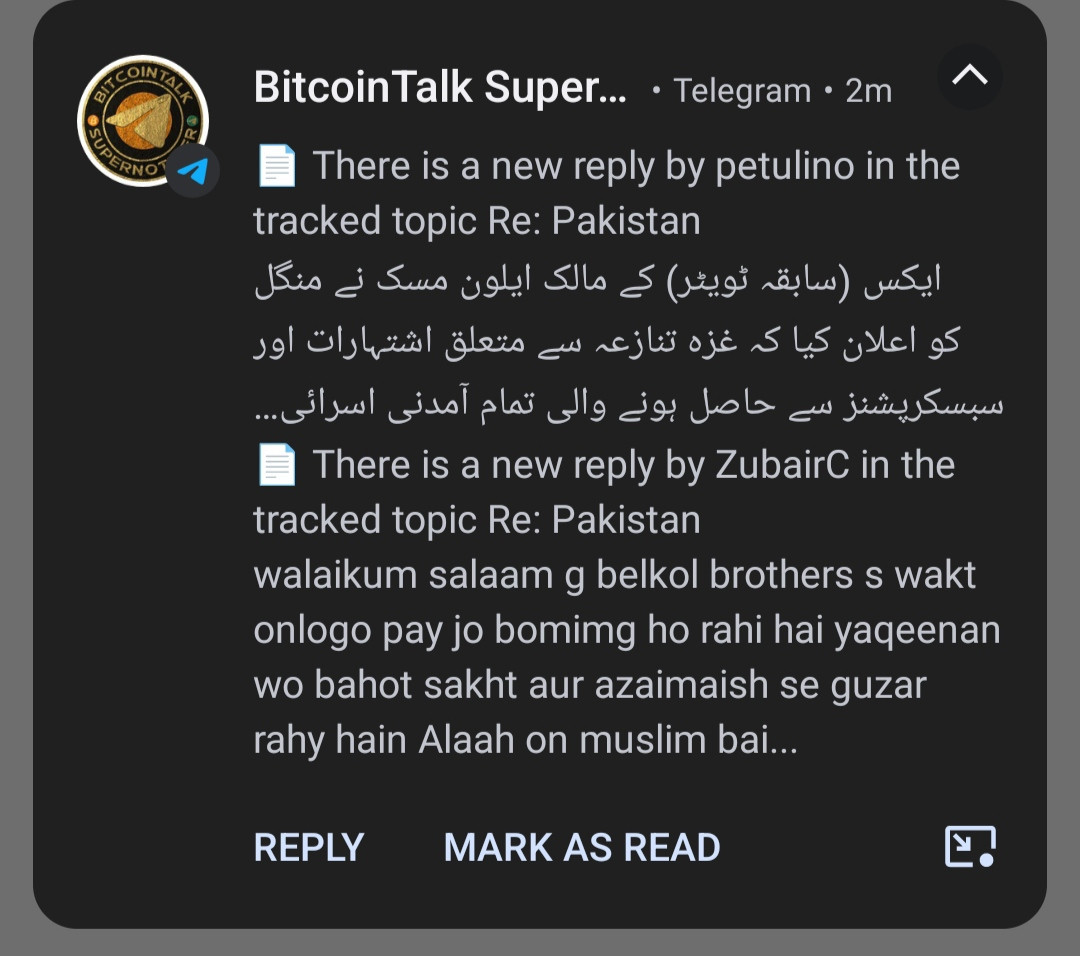Tap the Telegram badge on avatar
The image size is (1080, 956).
193,170
